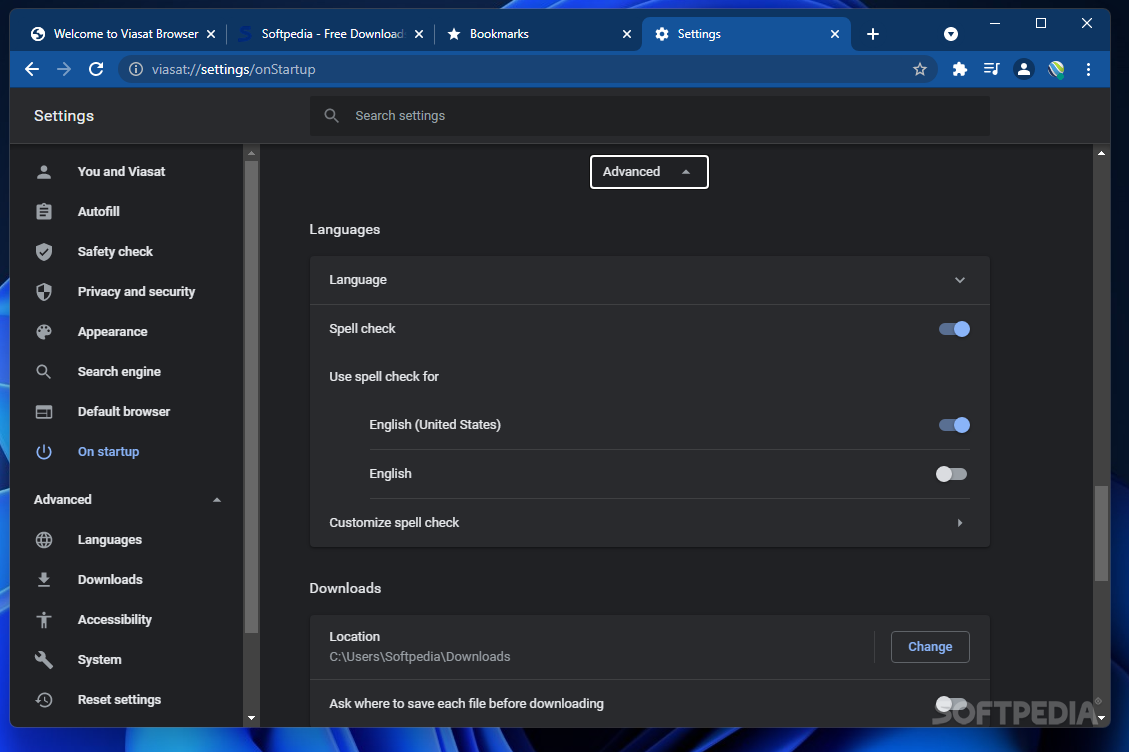Image resolution: width=1129 pixels, height=752 pixels.
Task: Click the Viasat shield icon in the toolbar
Action: (1056, 69)
